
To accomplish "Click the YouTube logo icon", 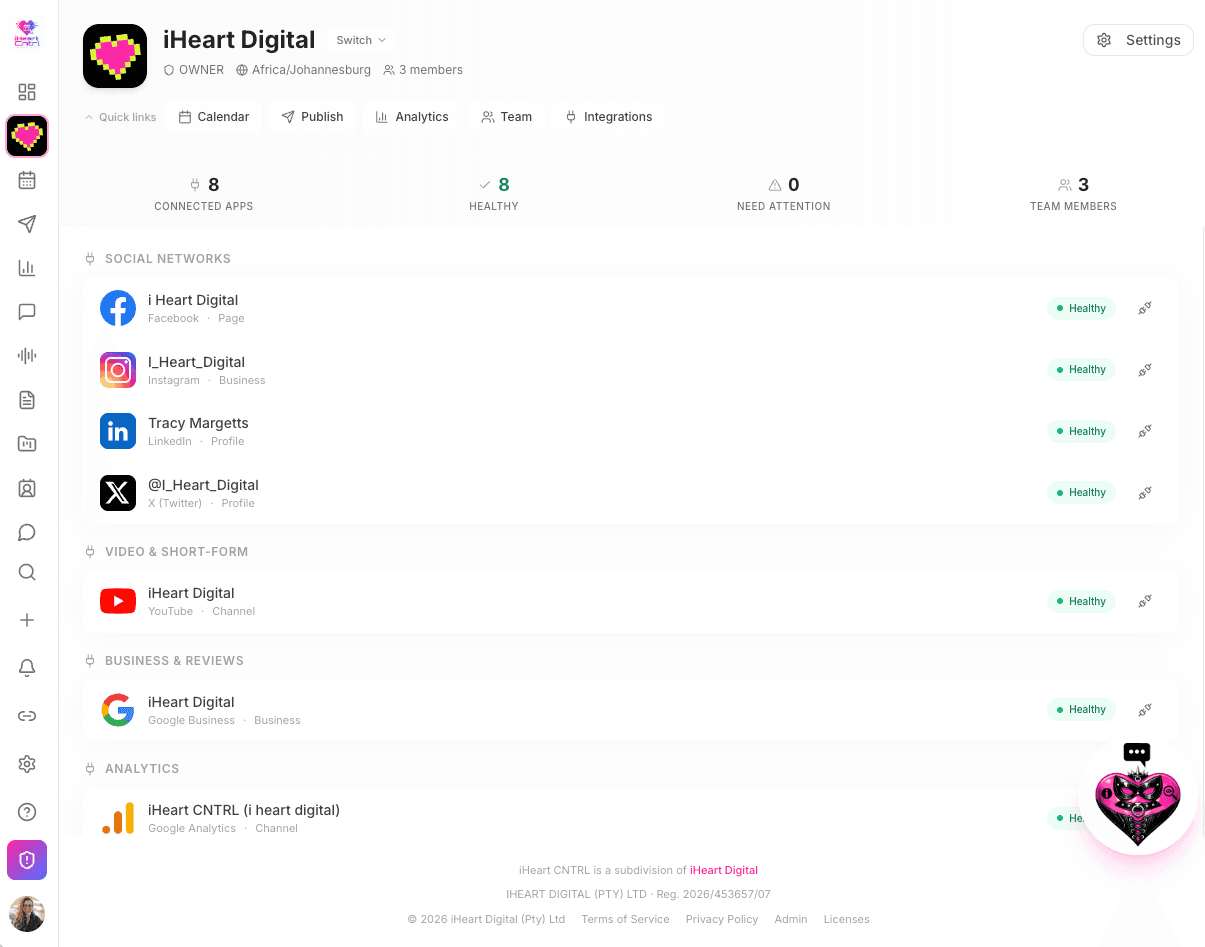I will (118, 601).
